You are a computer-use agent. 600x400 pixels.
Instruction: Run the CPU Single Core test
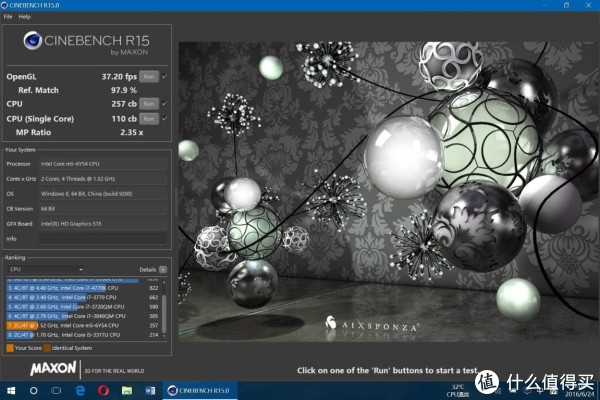point(149,119)
